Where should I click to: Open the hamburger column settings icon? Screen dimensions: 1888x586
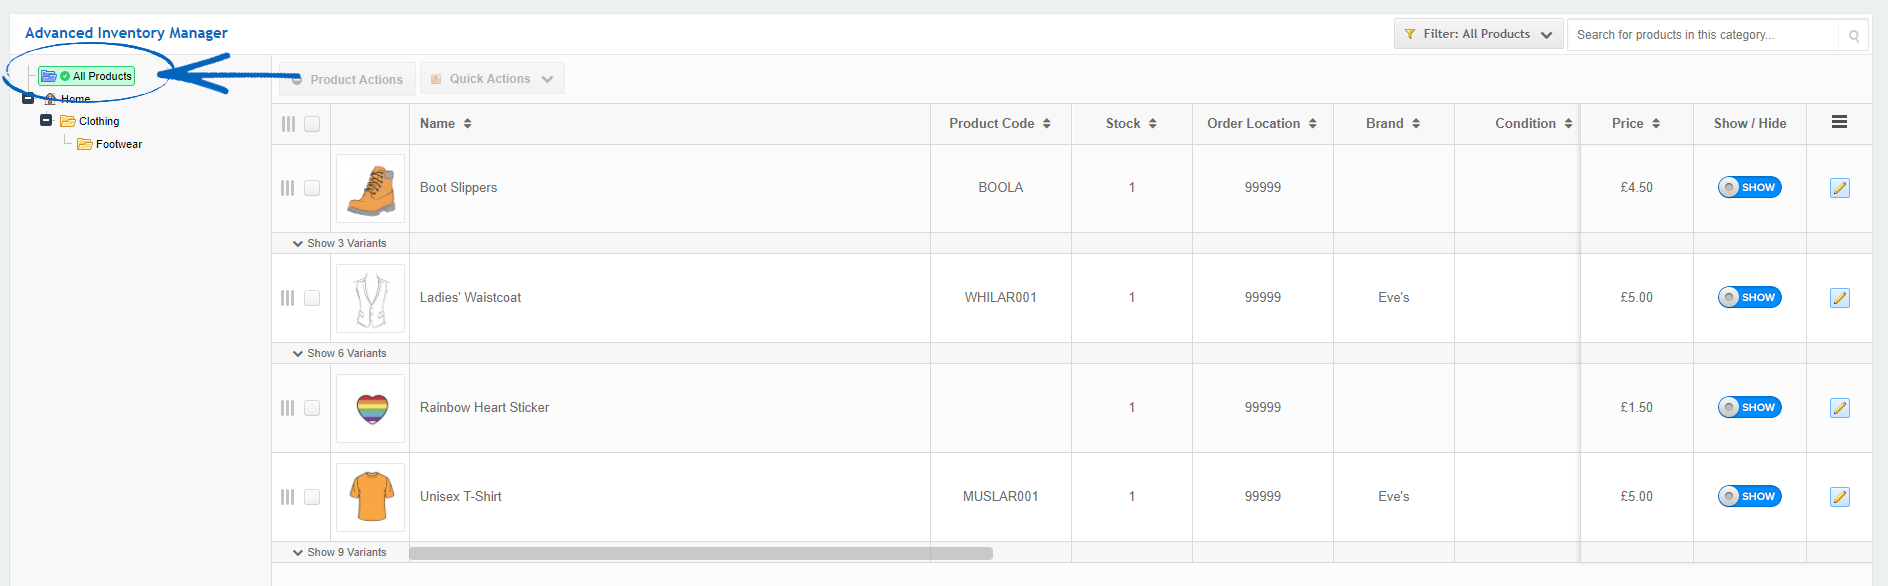(x=1839, y=122)
